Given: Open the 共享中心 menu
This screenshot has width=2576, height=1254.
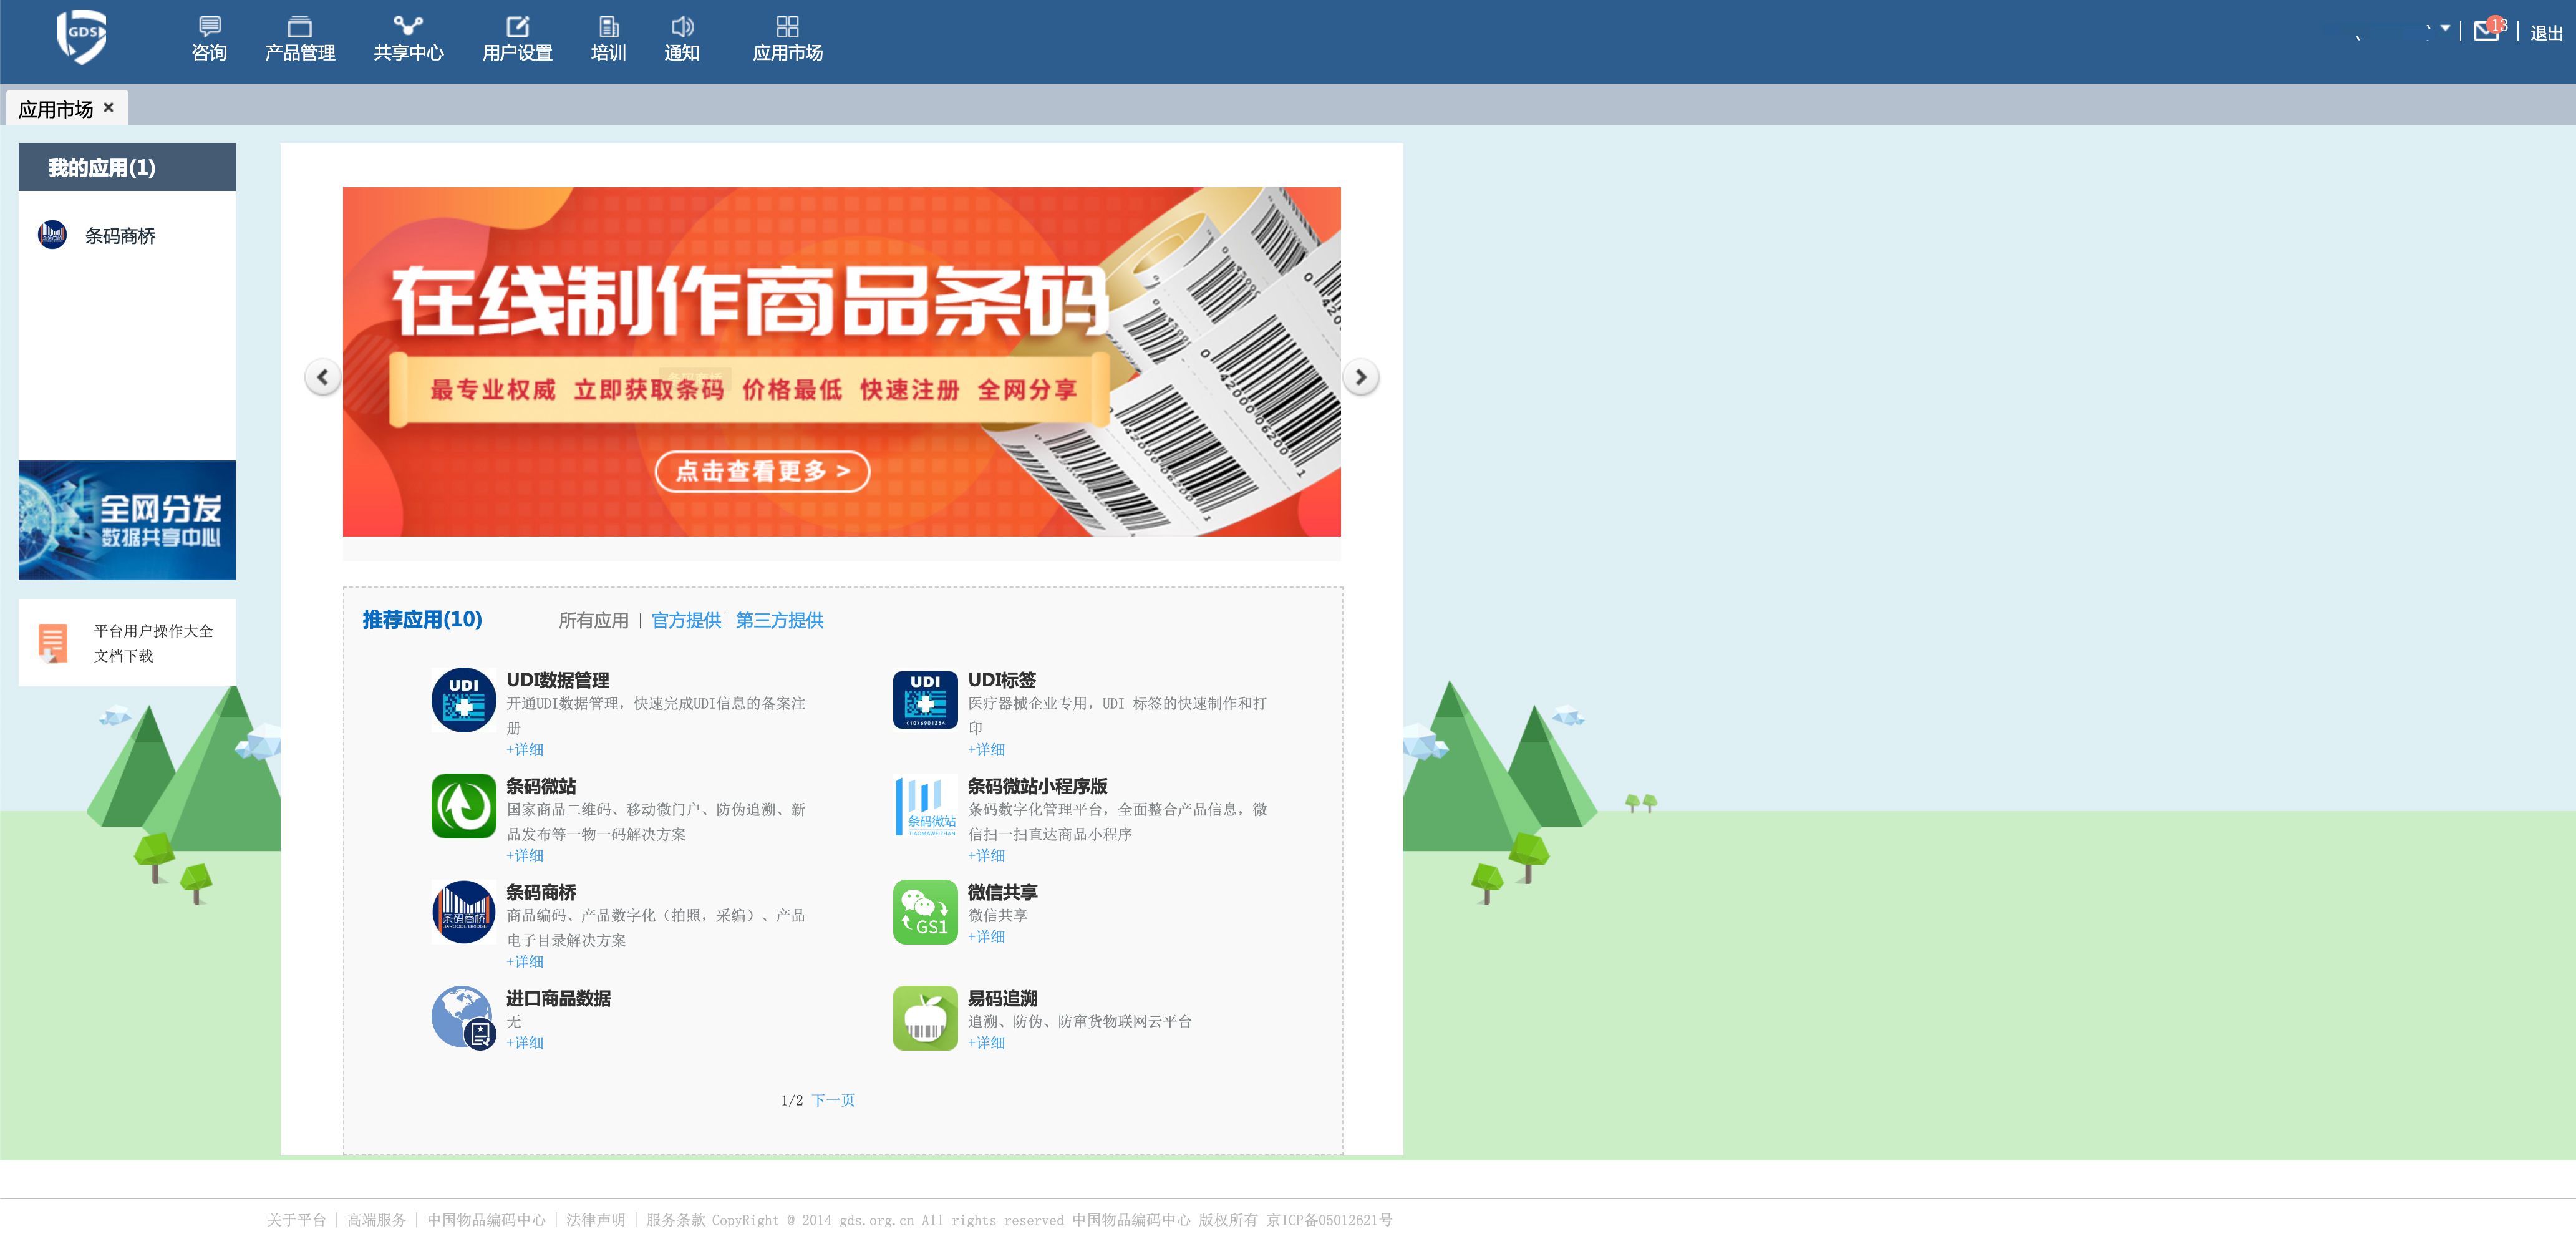Looking at the screenshot, I should point(408,39).
